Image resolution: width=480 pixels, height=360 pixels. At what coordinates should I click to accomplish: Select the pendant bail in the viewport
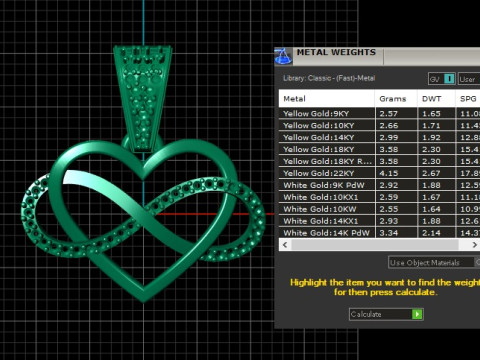(143, 98)
